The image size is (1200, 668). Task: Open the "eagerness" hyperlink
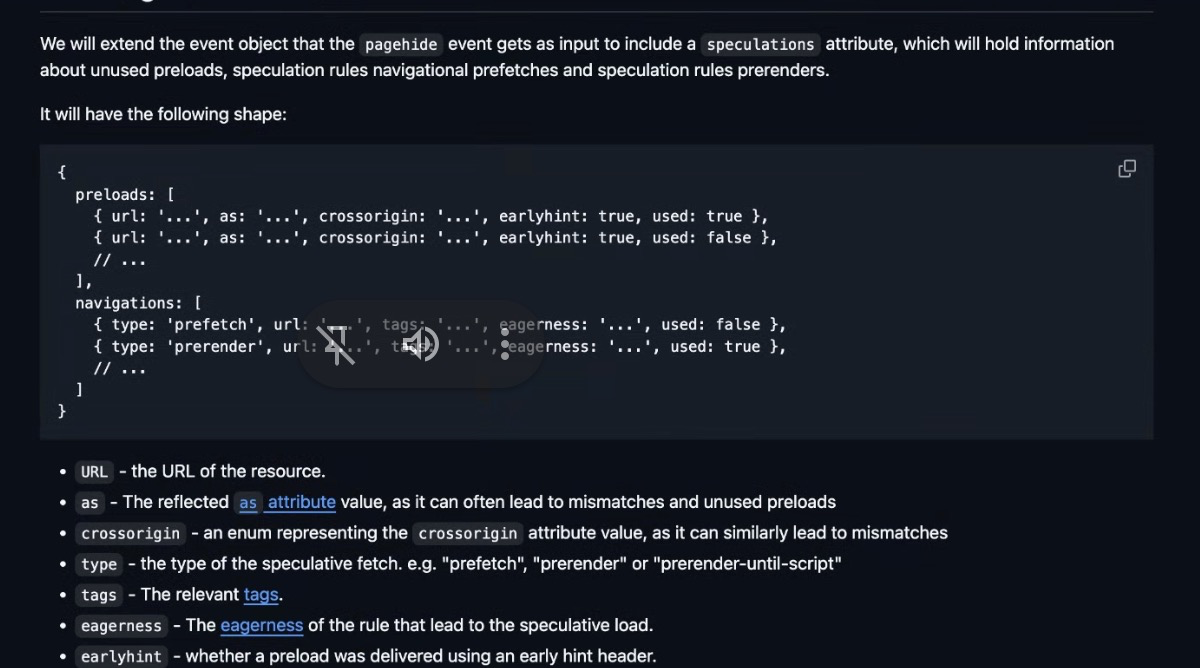[x=261, y=626]
